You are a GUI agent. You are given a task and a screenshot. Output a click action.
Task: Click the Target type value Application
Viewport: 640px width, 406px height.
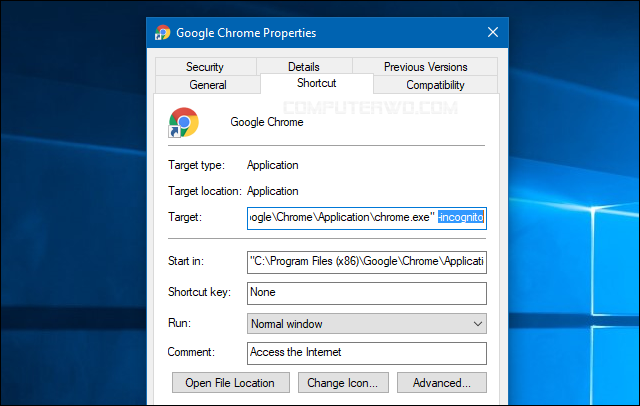click(273, 165)
